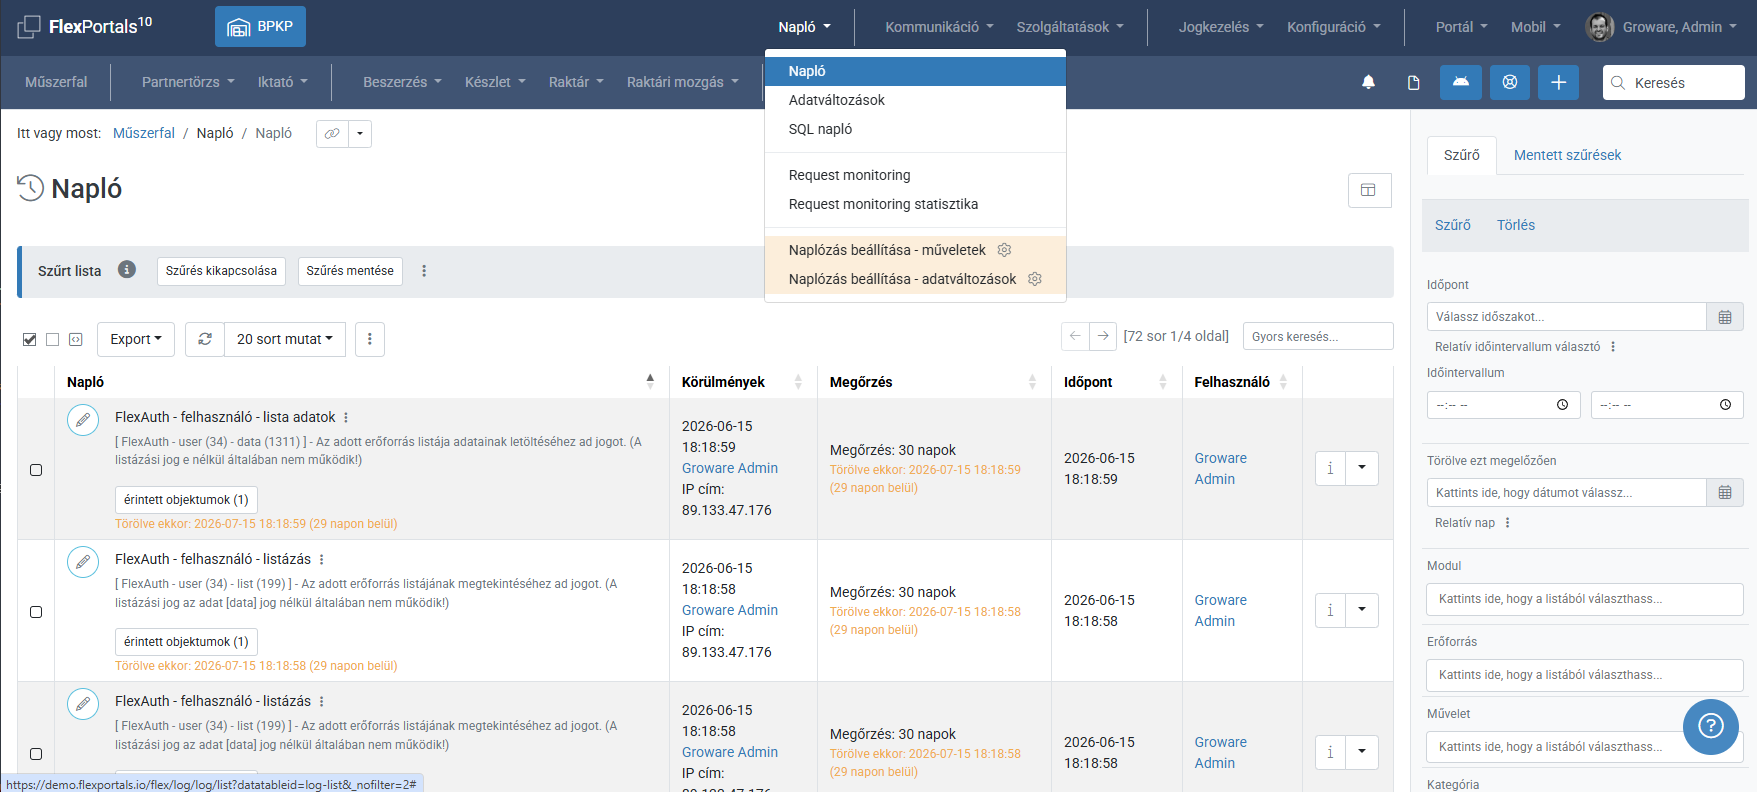Open the notifications bell icon
The width and height of the screenshot is (1757, 792).
tap(1368, 82)
